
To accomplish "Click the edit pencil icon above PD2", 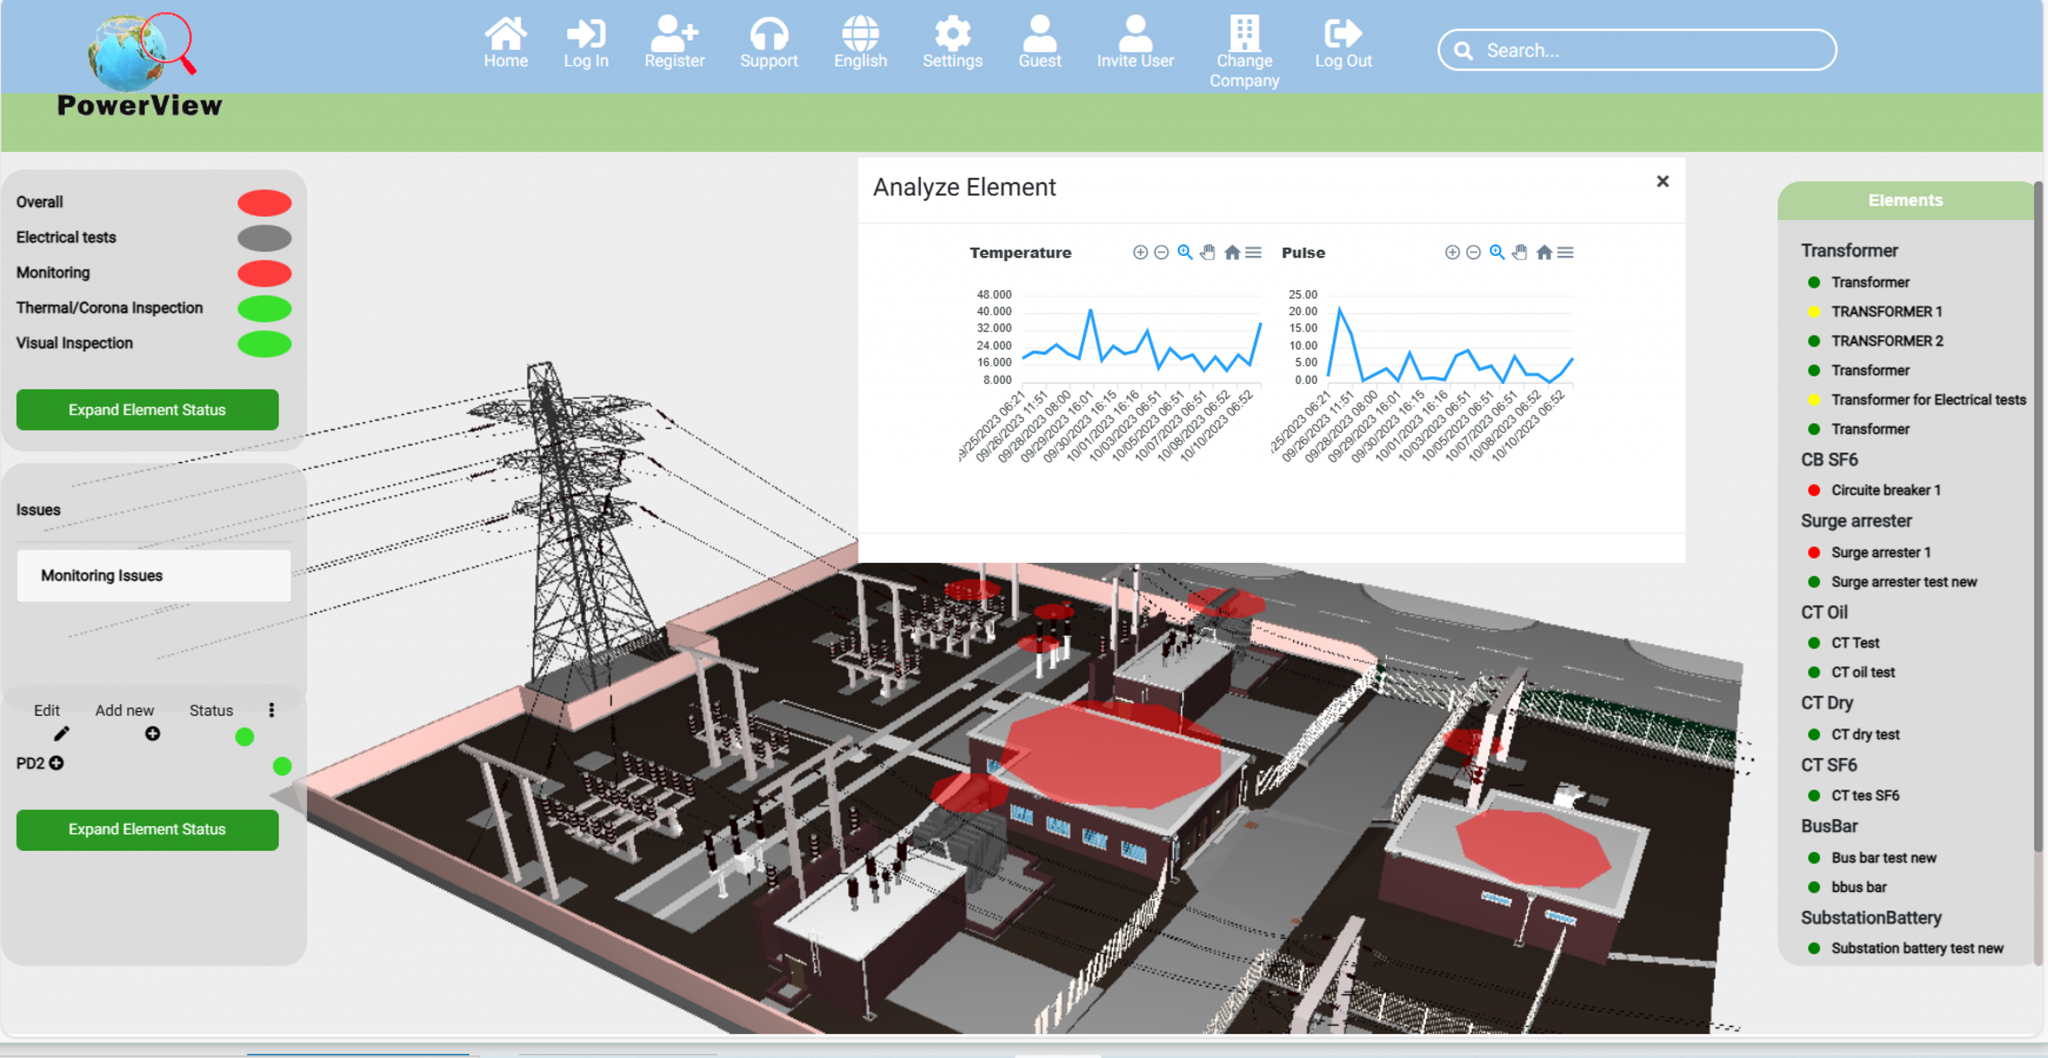I will click(61, 734).
